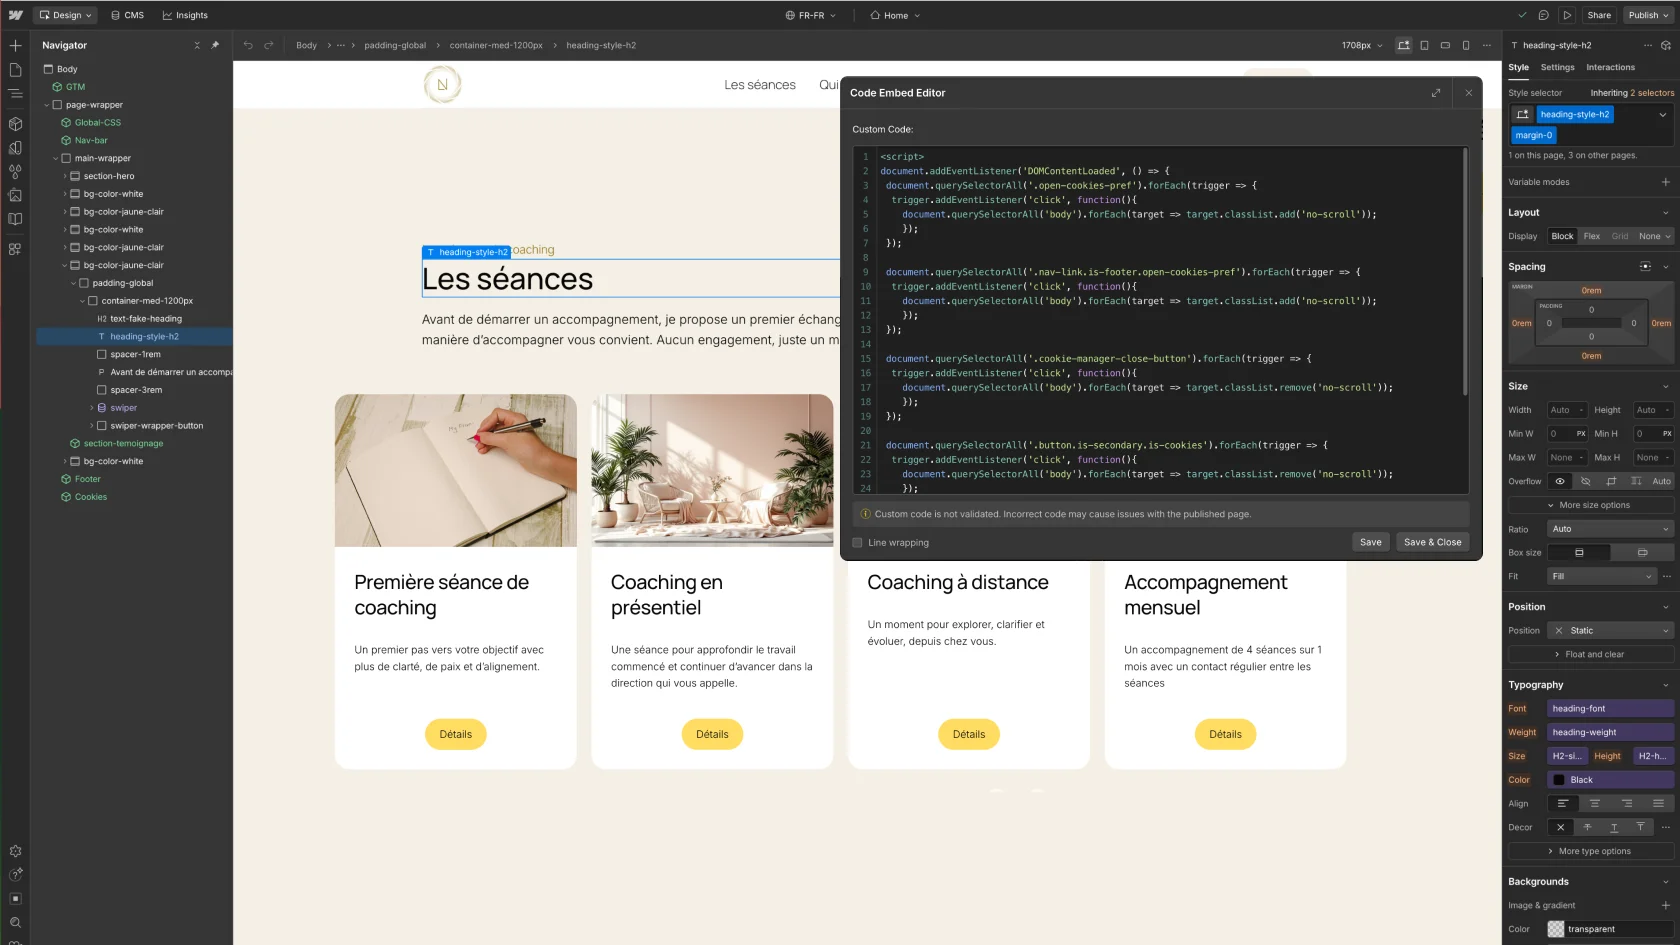Expand the Code Embed Editor to fullscreen
Viewport: 1680px width, 945px height.
1436,93
